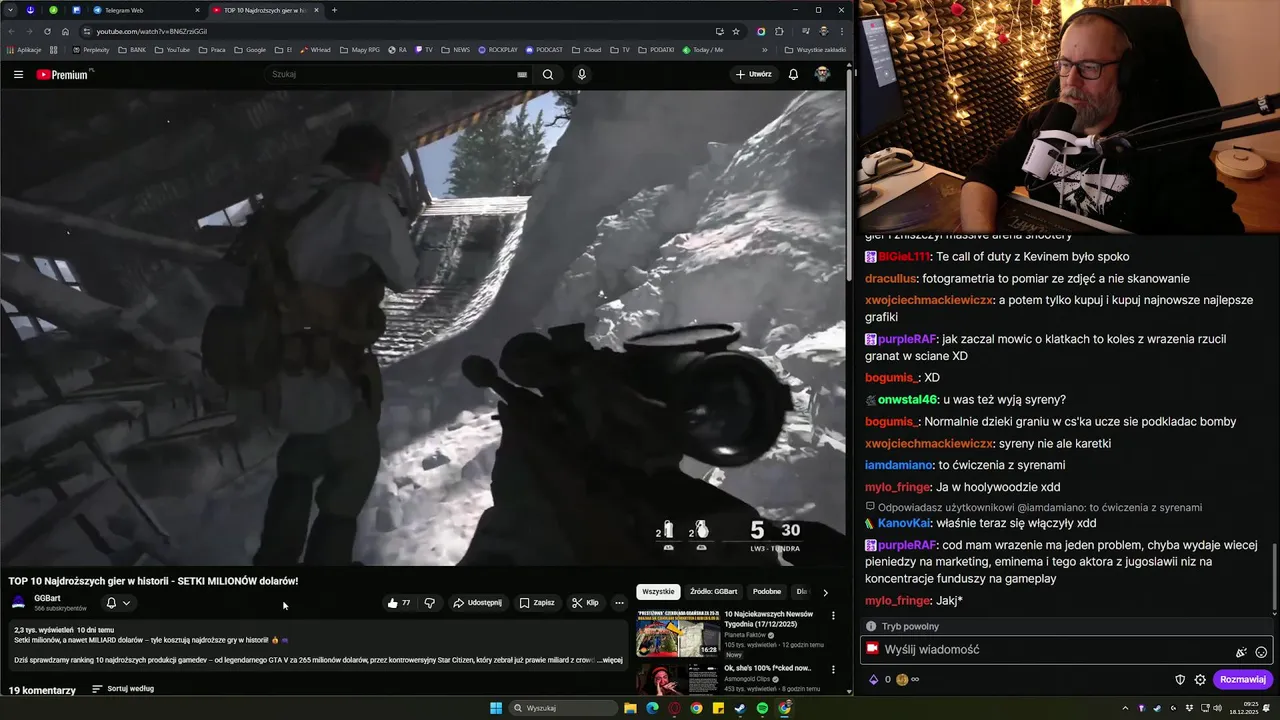Open the Ok, she's 100% f*cked video thumbnail
The width and height of the screenshot is (1280, 720).
pos(678,679)
